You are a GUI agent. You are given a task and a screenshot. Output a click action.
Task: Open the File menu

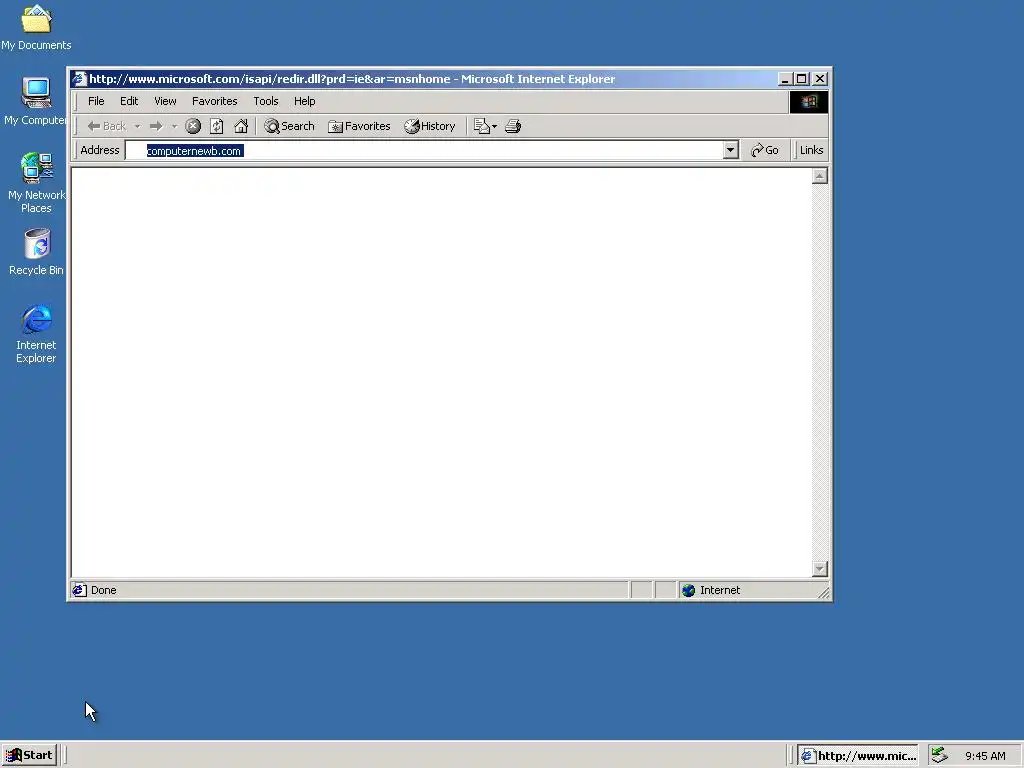coord(96,101)
